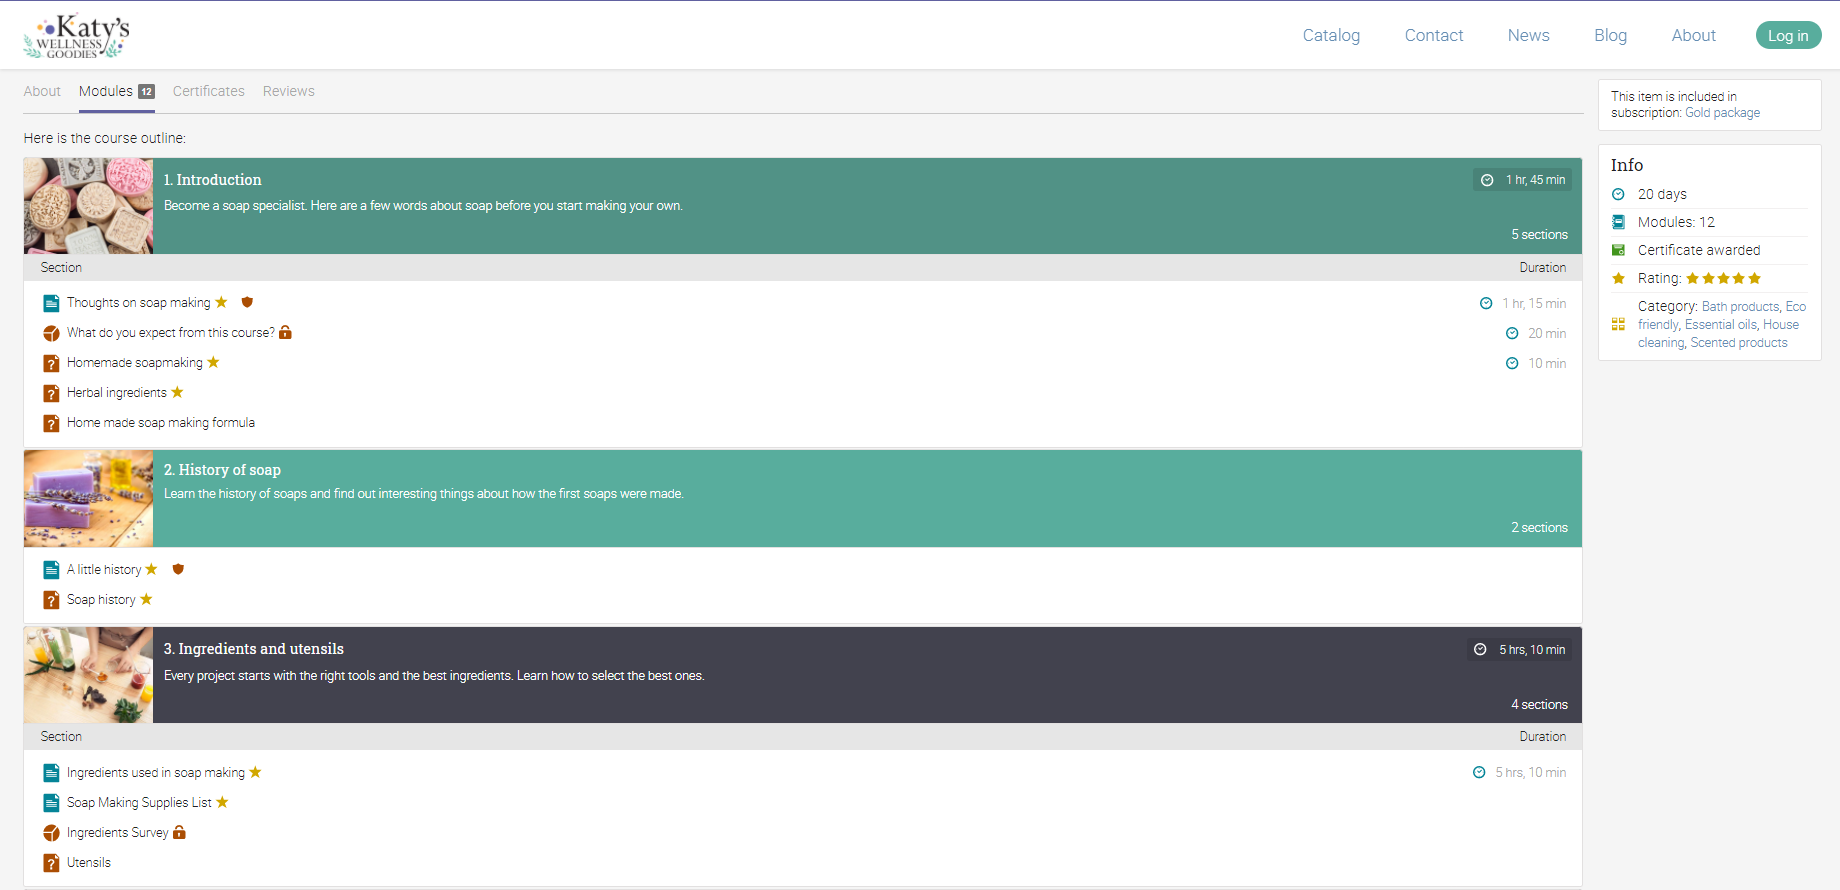Click shield badge next to A little history
This screenshot has width=1840, height=890.
pos(178,569)
